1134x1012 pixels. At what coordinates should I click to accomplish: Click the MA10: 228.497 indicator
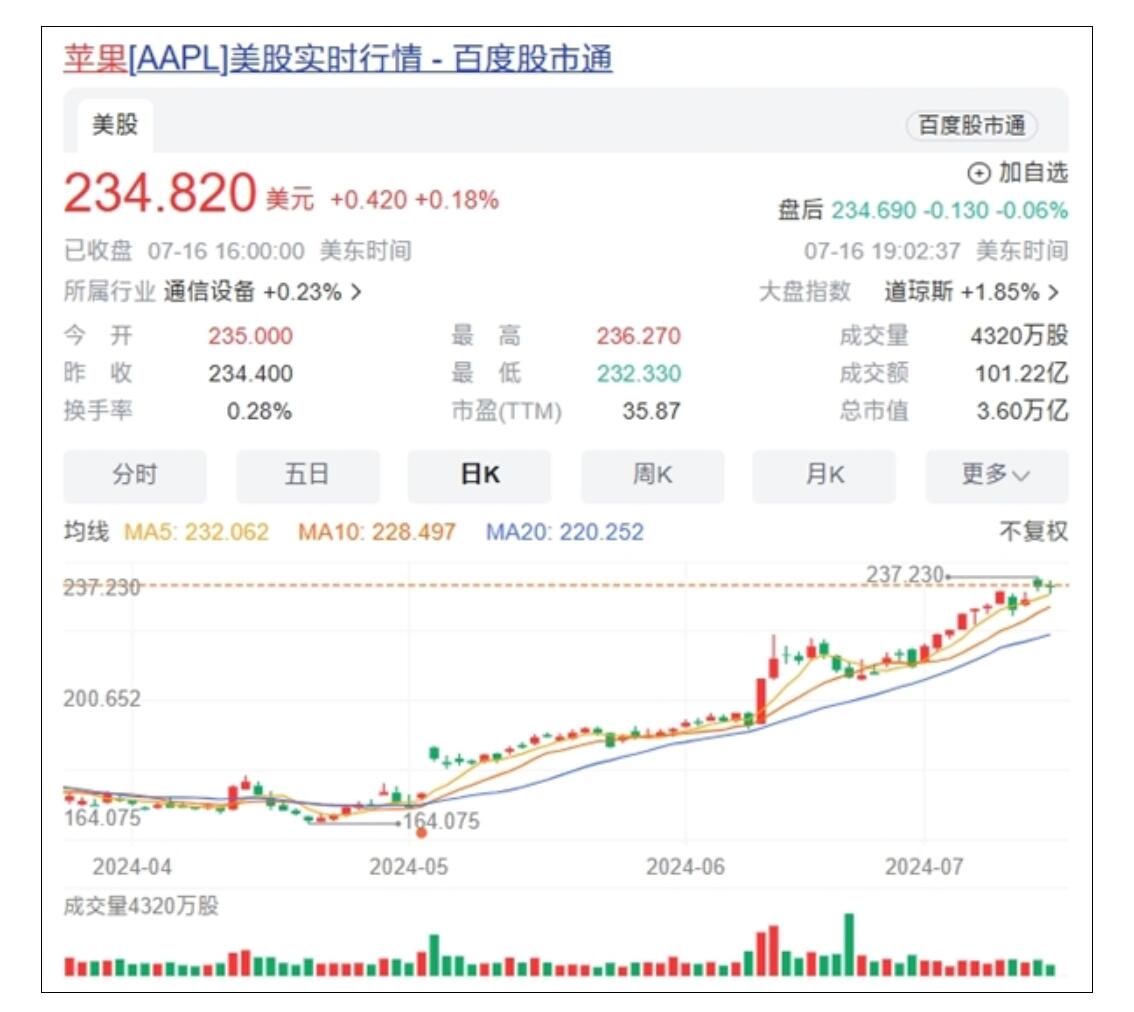click(x=377, y=532)
